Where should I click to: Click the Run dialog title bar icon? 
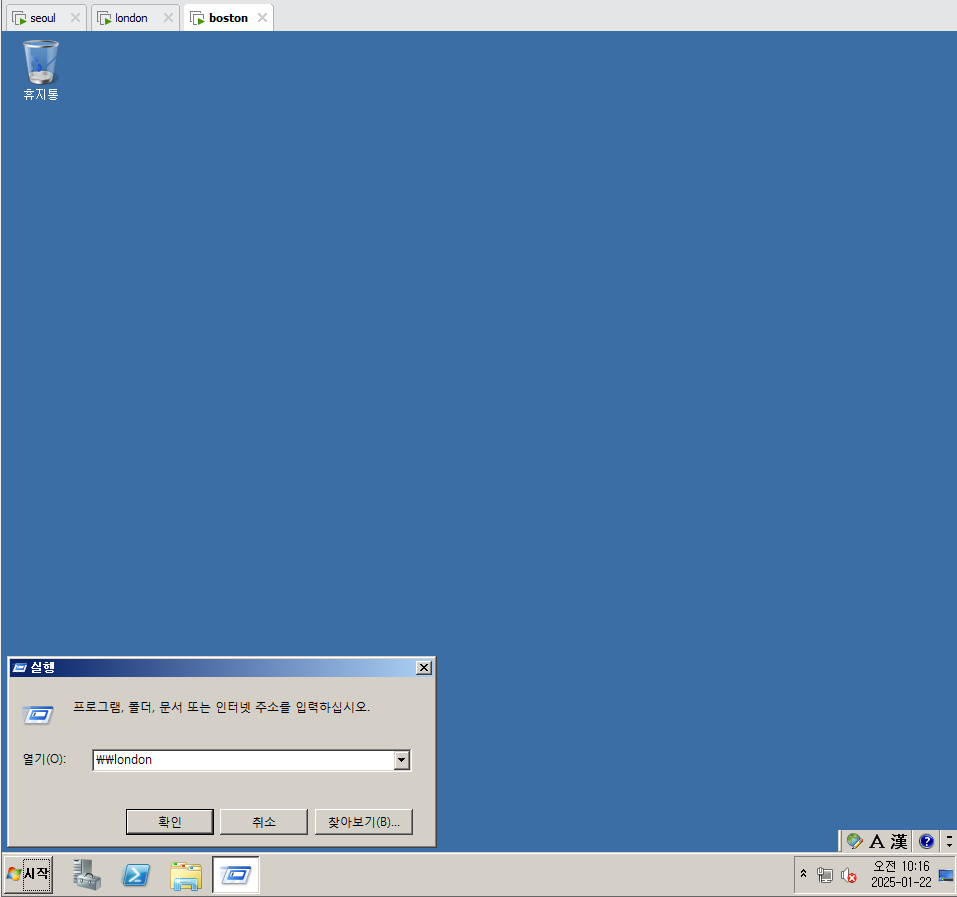pyautogui.click(x=20, y=668)
